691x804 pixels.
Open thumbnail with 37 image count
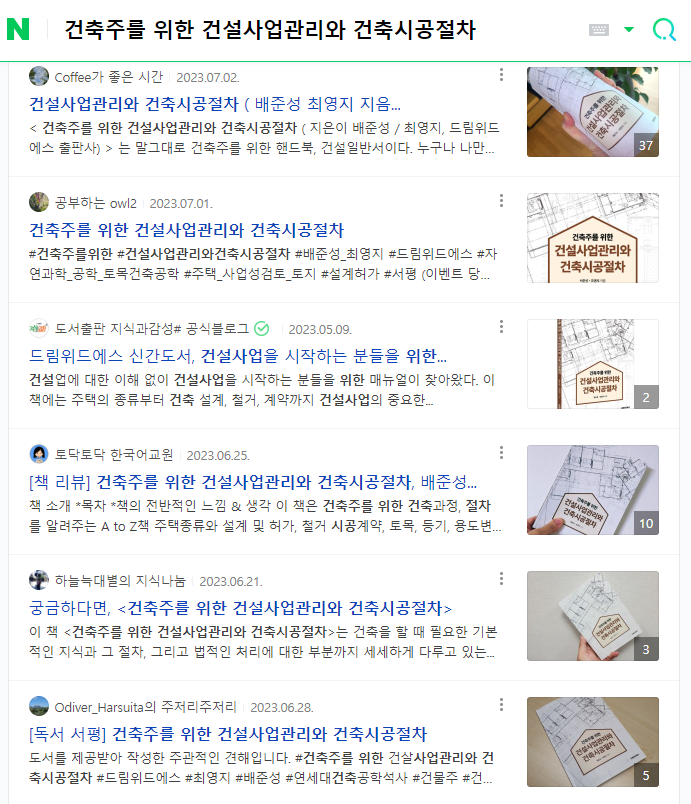click(x=593, y=112)
